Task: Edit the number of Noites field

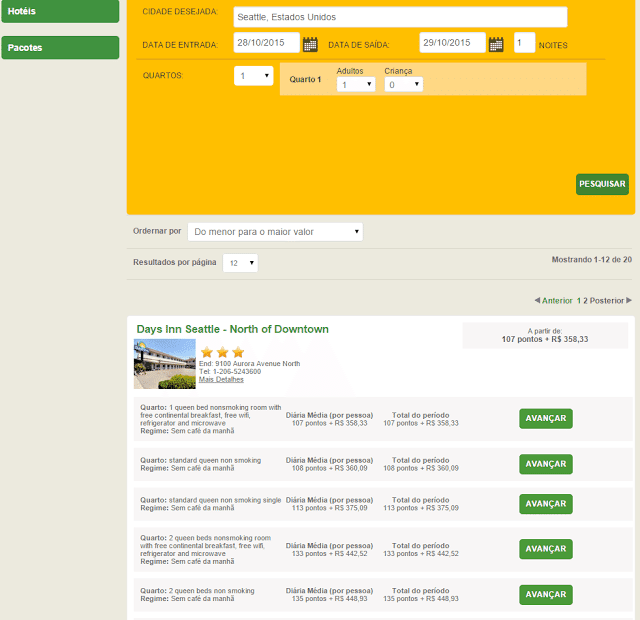Action: coord(524,42)
